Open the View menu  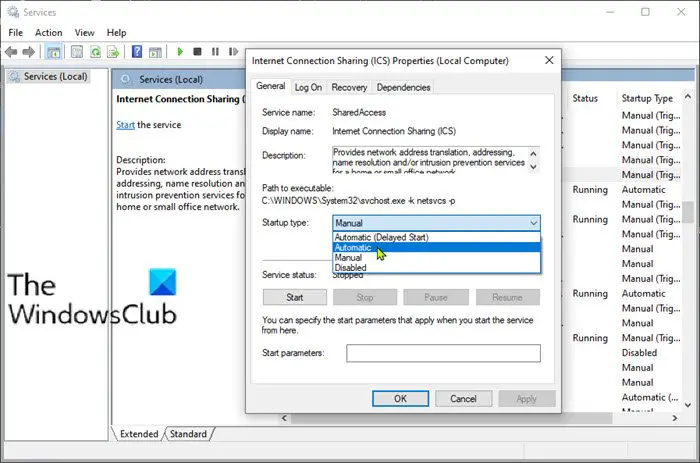(x=84, y=33)
